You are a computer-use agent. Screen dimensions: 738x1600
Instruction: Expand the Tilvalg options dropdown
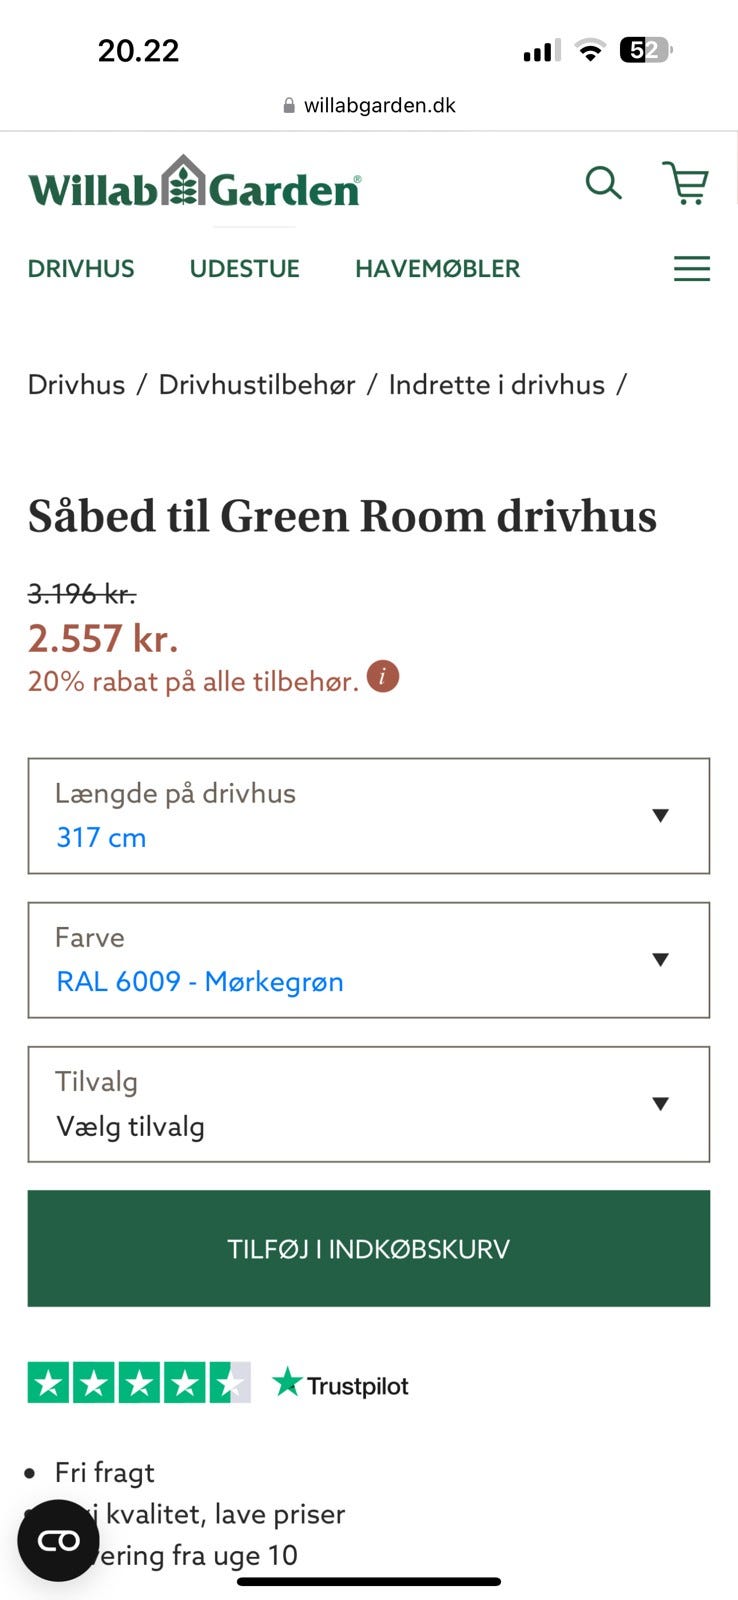point(368,1104)
